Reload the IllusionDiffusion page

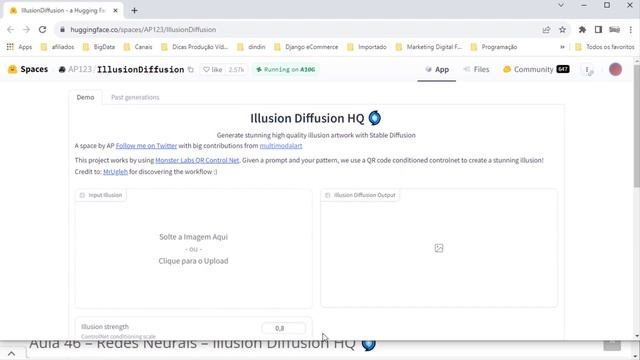(42, 29)
